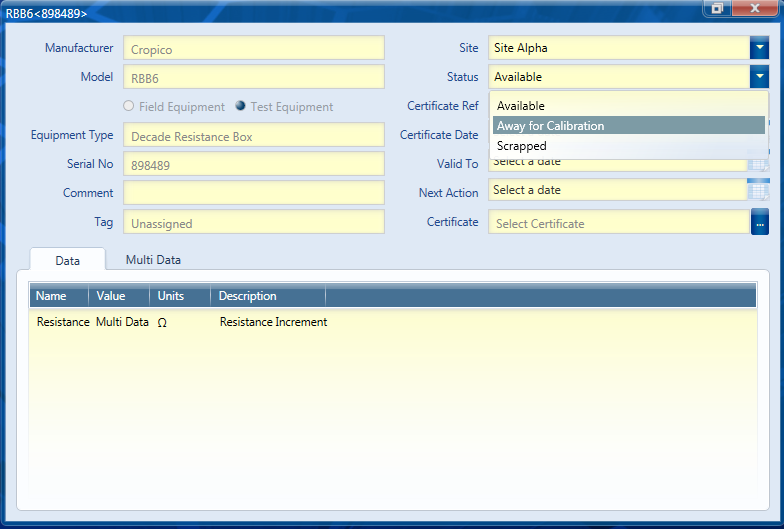This screenshot has width=784, height=529.
Task: Select the Resistance row name cell
Action: [63, 322]
